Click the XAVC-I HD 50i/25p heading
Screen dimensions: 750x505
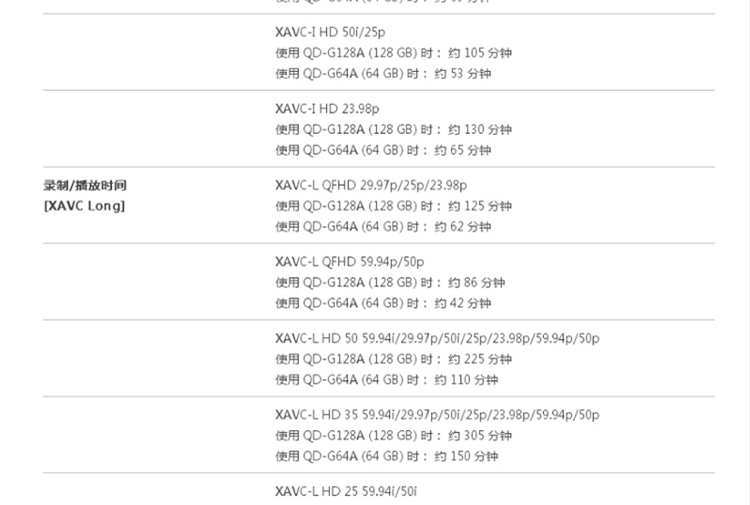coord(330,32)
